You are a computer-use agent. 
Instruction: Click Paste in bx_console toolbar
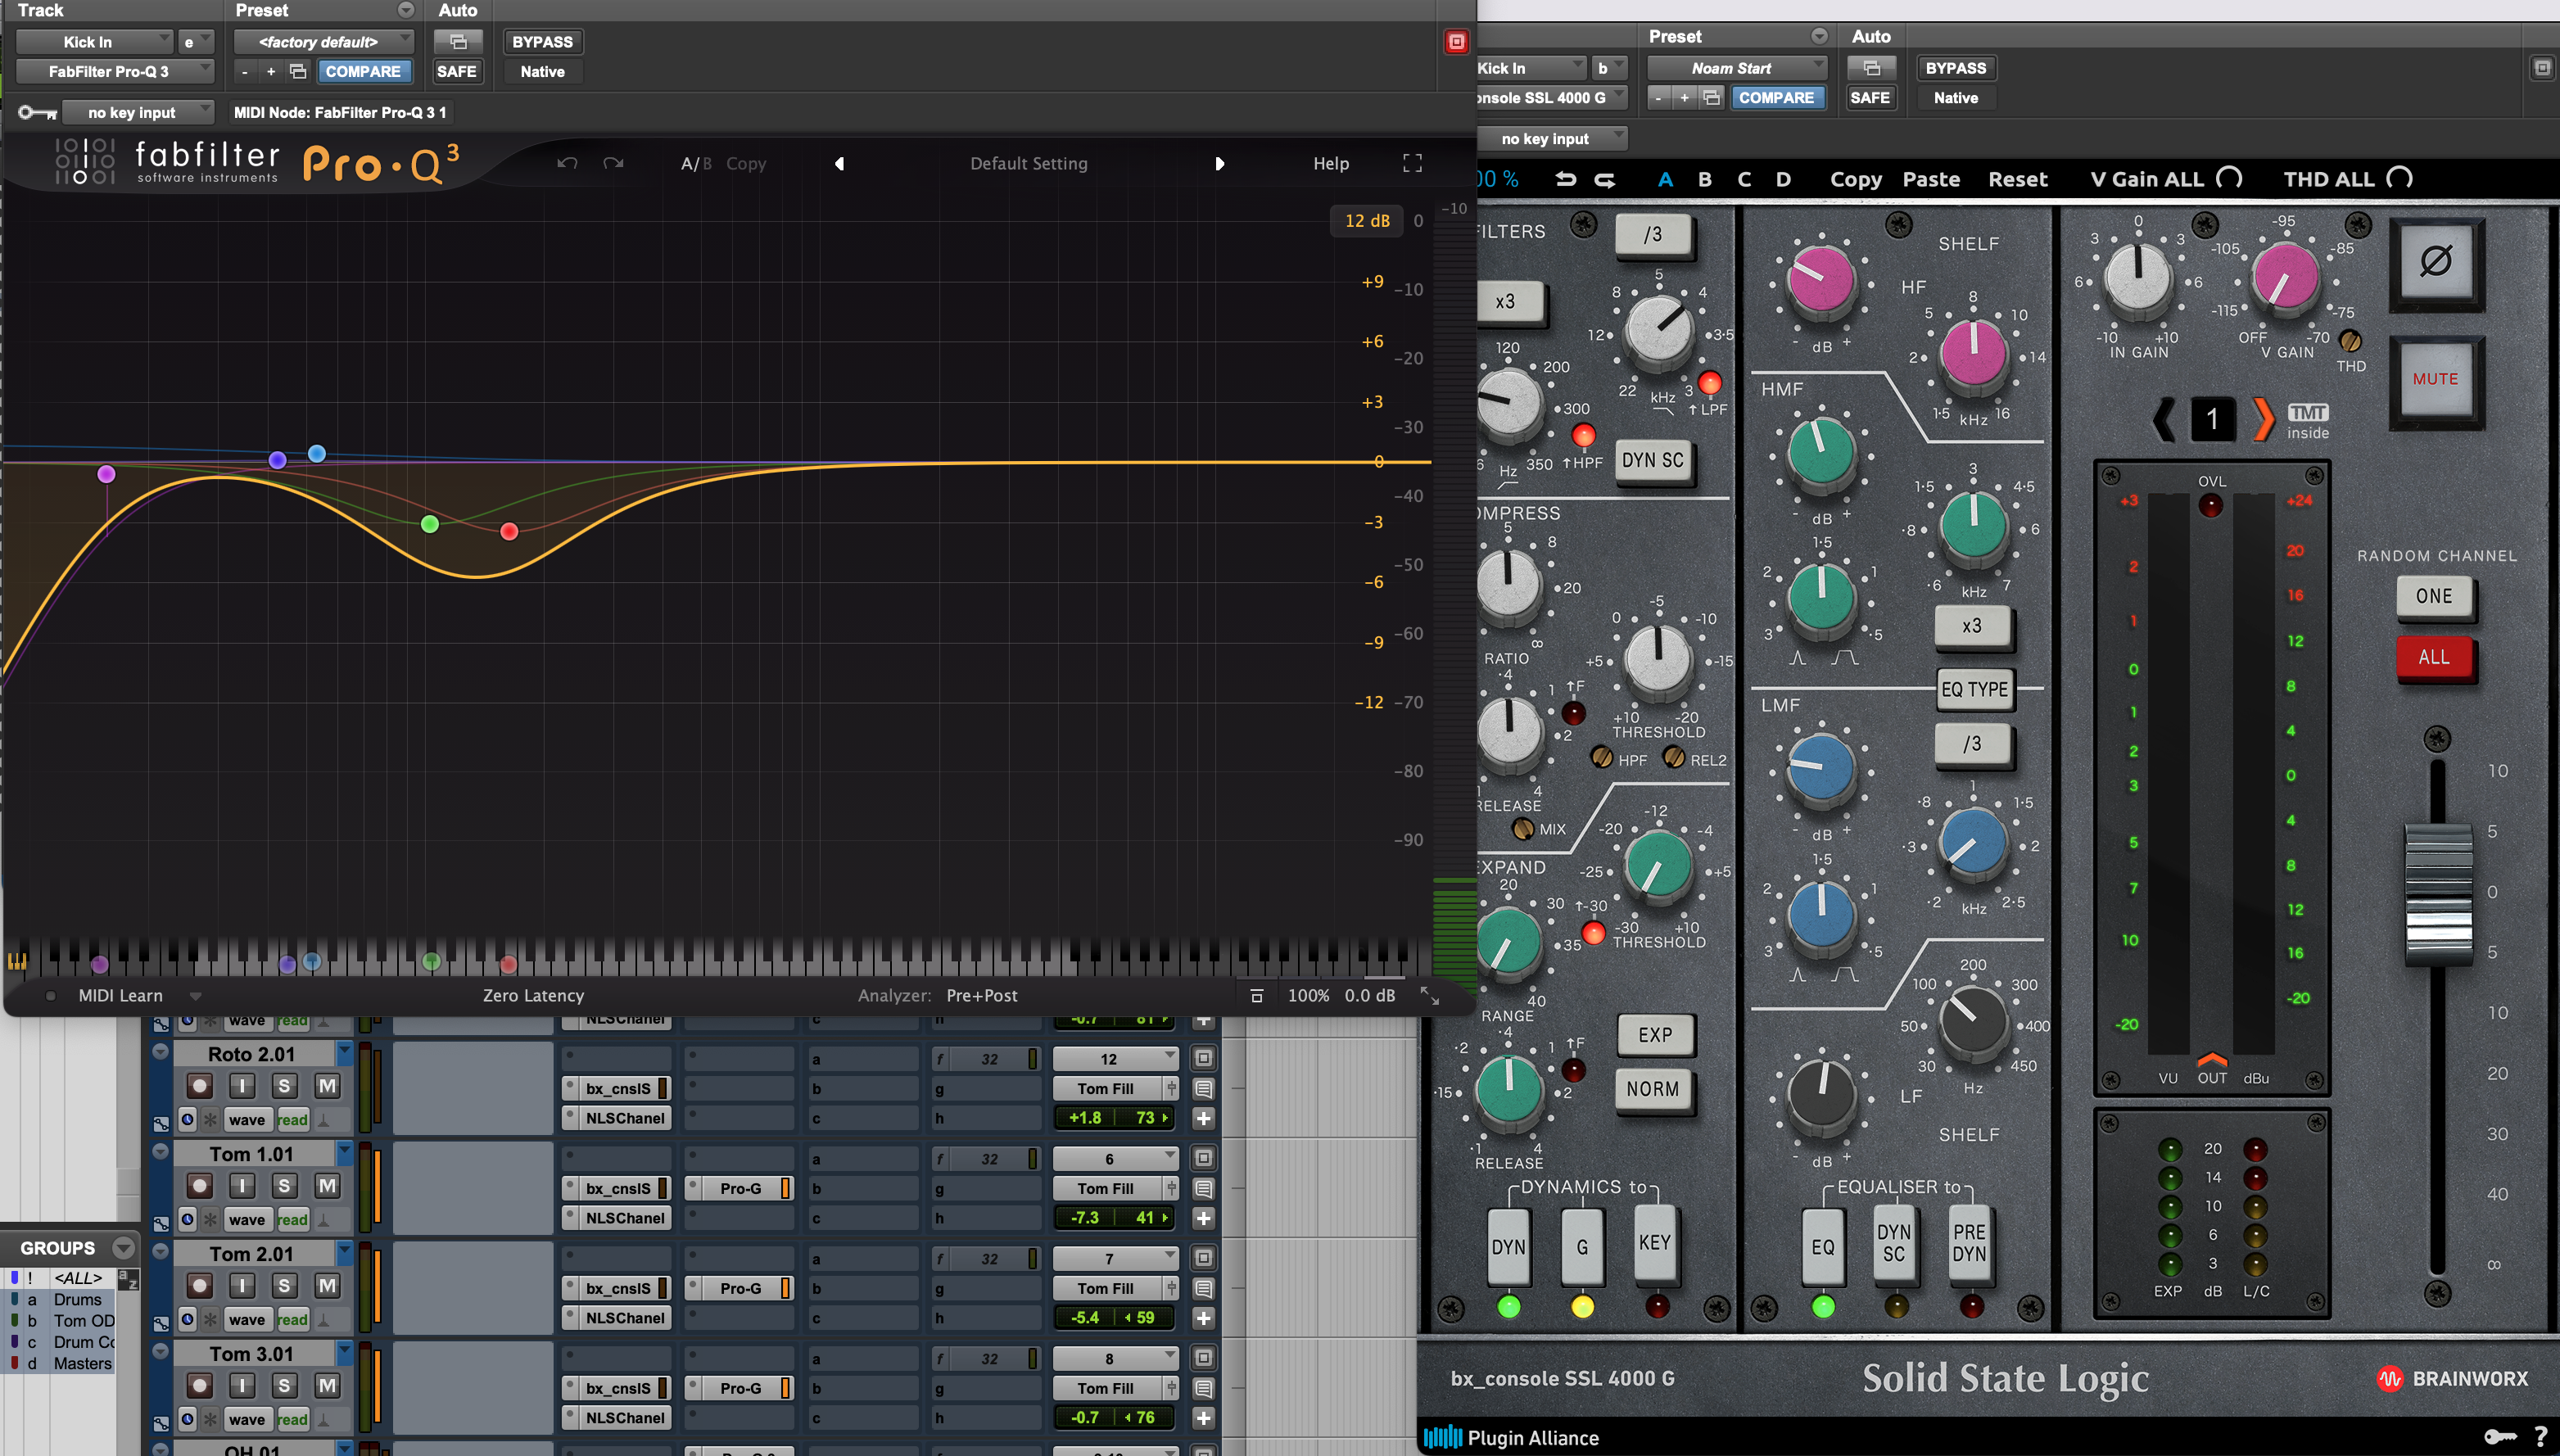tap(1931, 179)
